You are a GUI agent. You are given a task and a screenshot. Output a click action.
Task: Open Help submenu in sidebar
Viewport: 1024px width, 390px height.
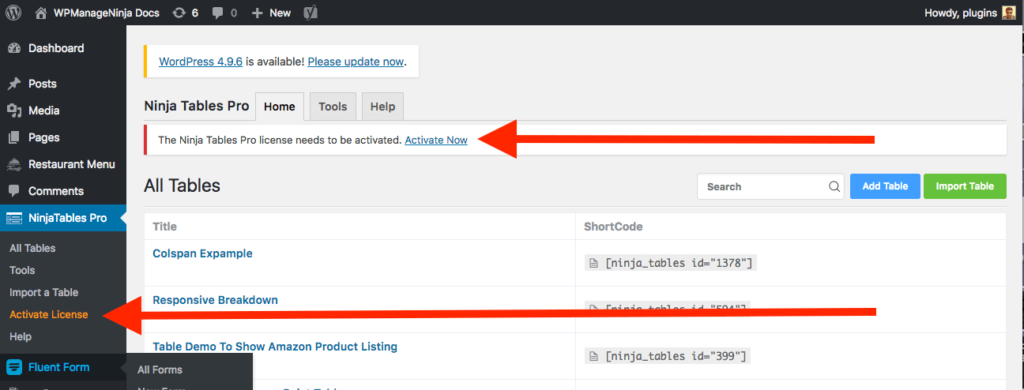tap(20, 337)
